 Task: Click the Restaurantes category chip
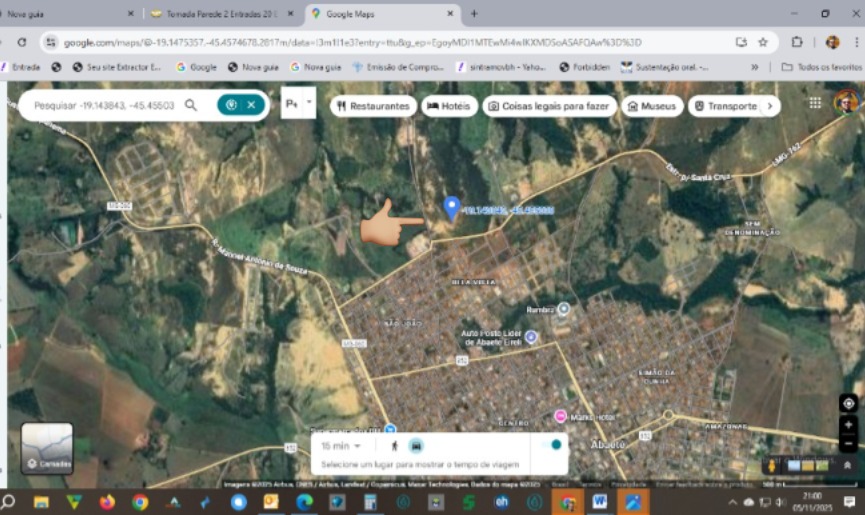click(x=373, y=106)
